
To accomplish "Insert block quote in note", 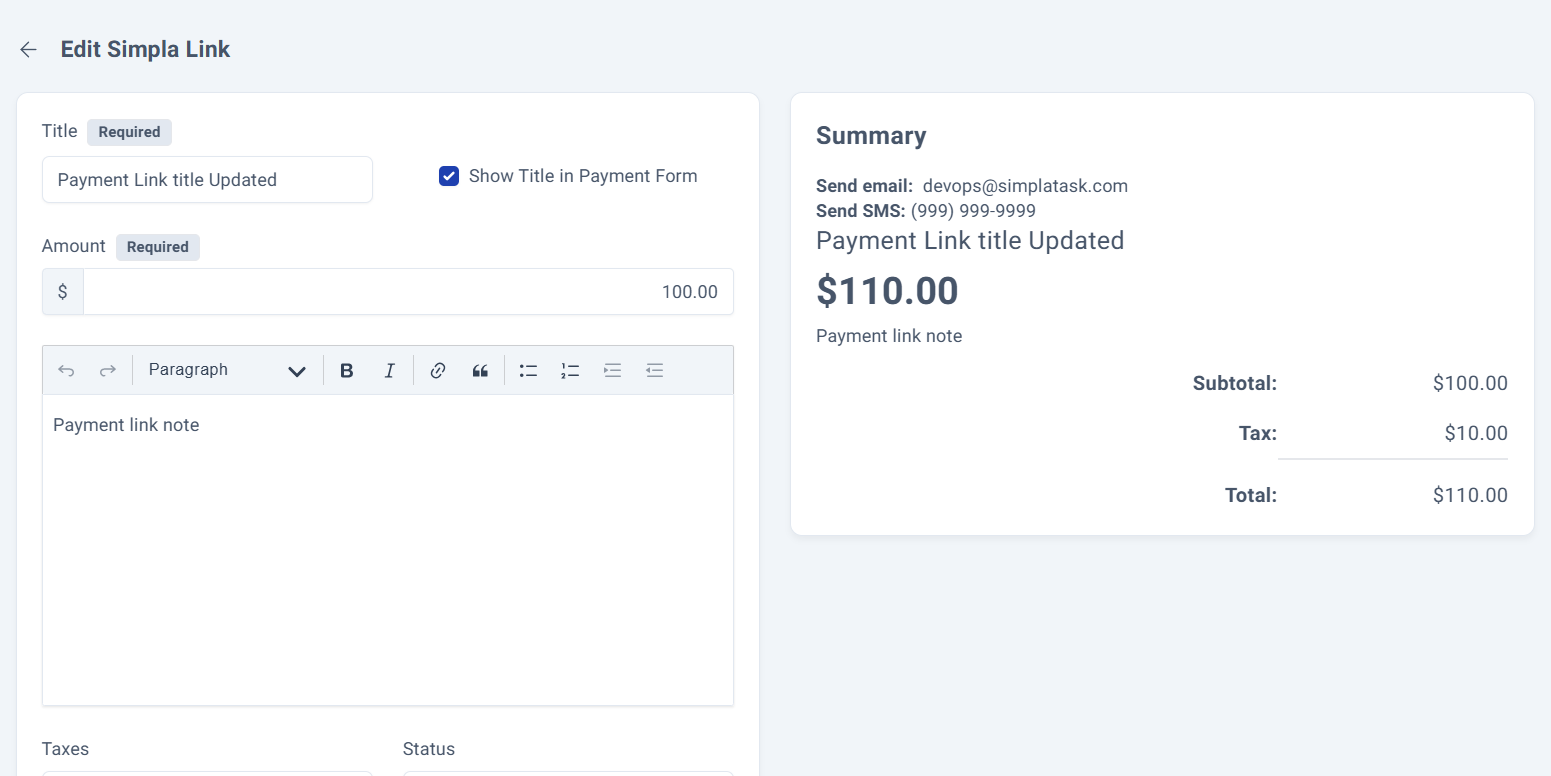I will [480, 370].
